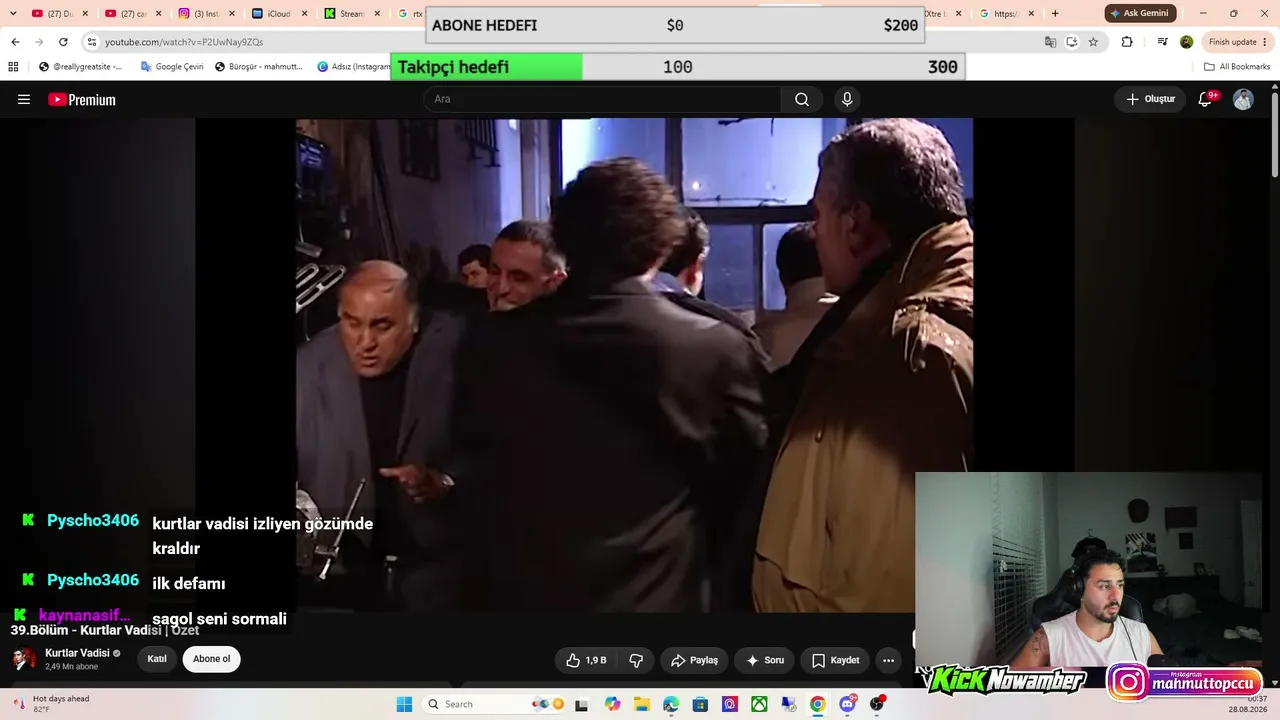Switch to the "(27) Du" YouTube tab
Image resolution: width=1280 pixels, height=720 pixels.
[59, 14]
